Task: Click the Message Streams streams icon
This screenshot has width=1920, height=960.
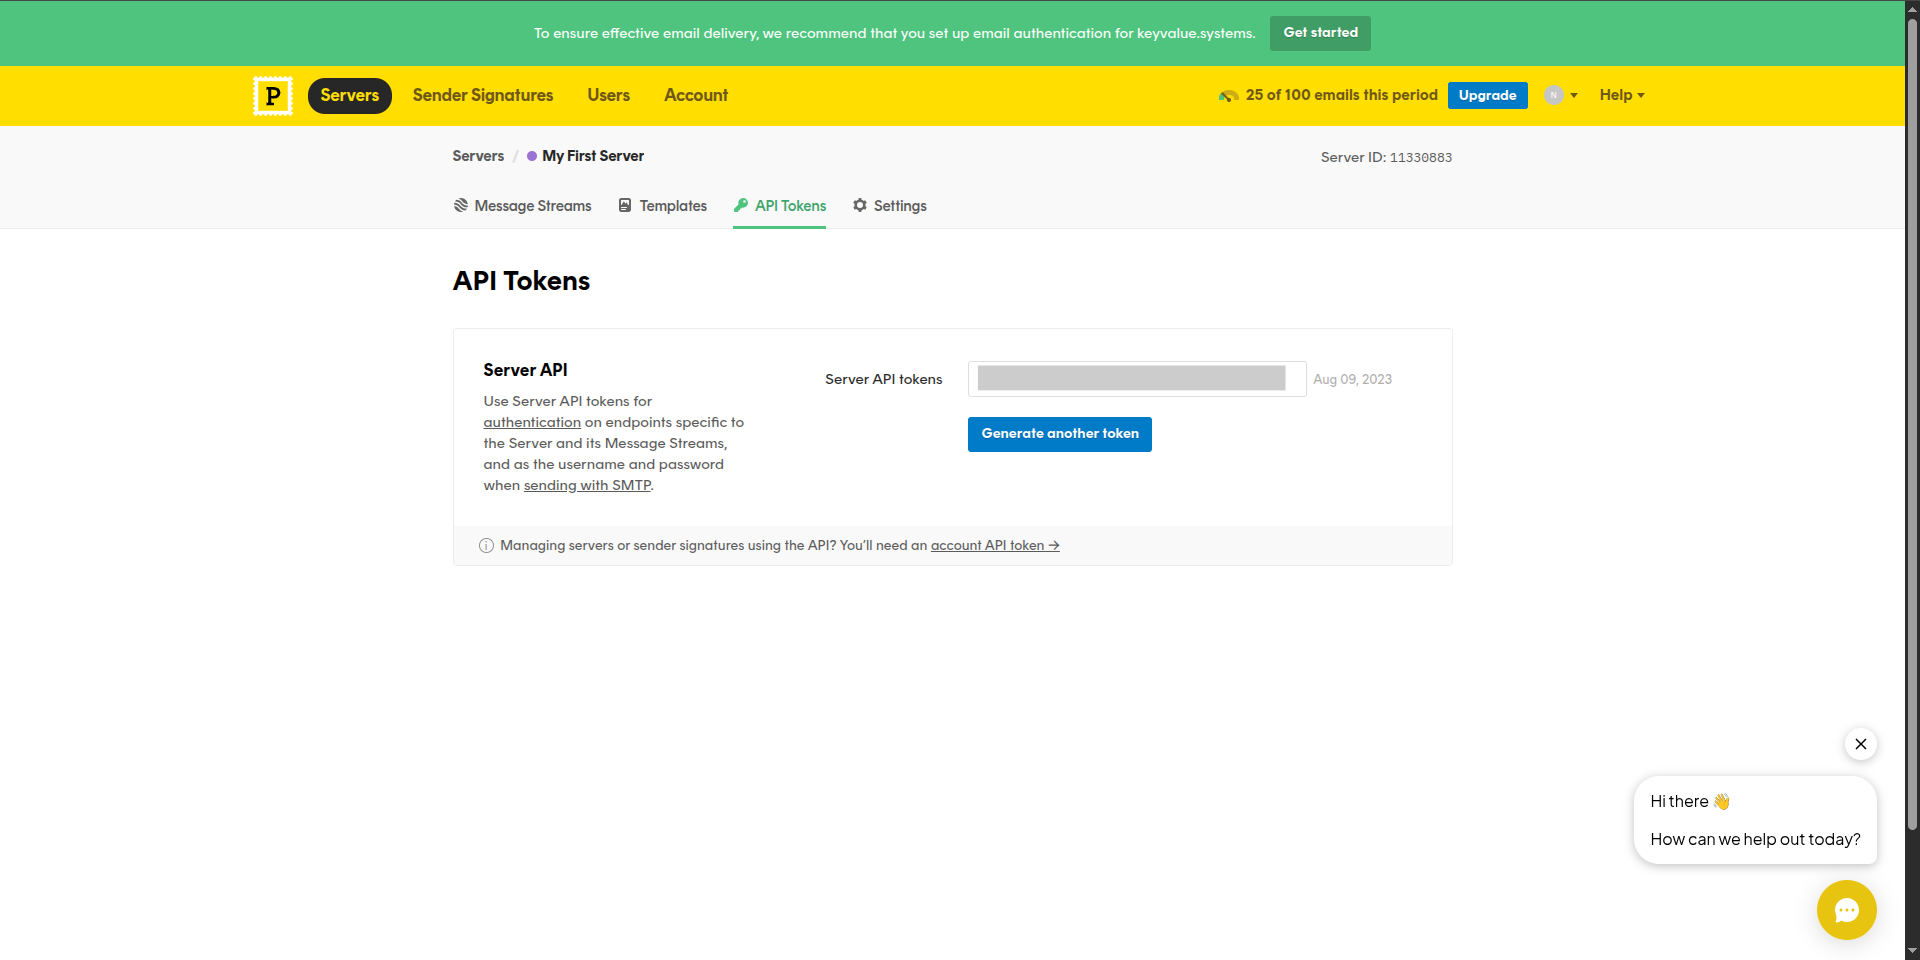Action: coord(461,205)
